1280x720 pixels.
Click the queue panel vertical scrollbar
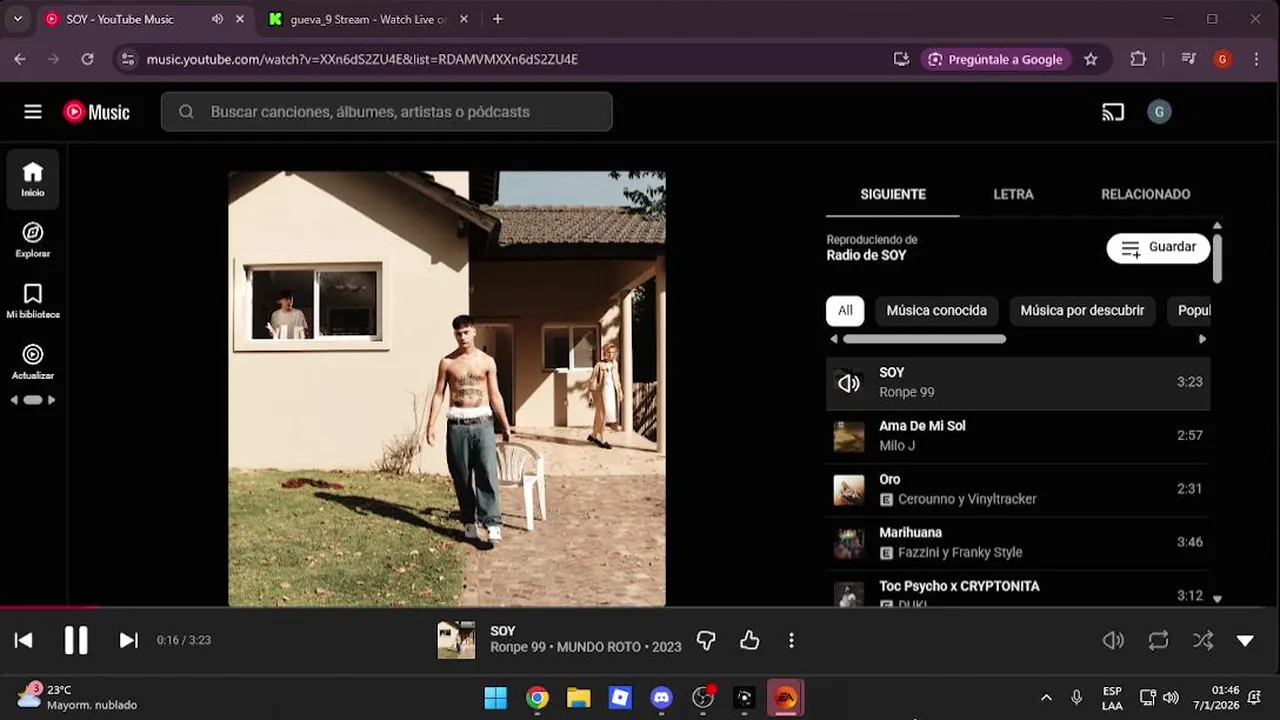1217,258
